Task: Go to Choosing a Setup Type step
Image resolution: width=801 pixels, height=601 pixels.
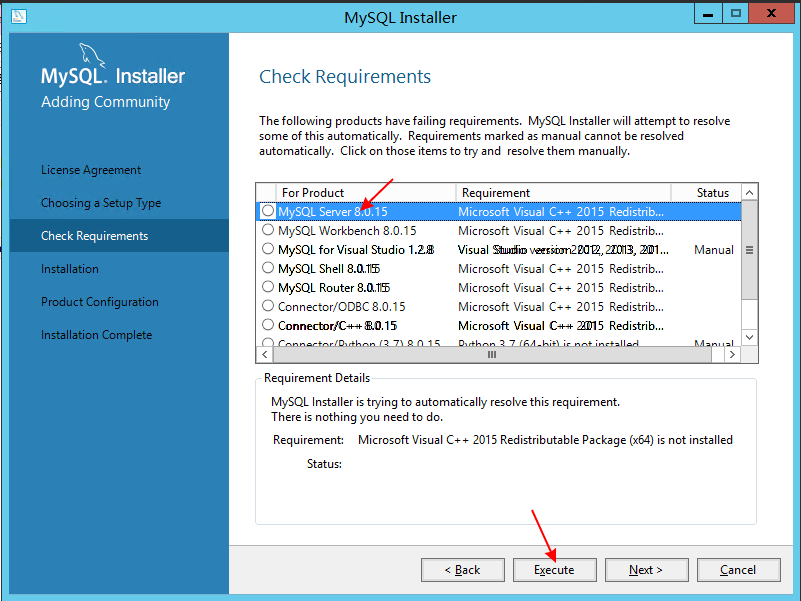Action: pyautogui.click(x=101, y=203)
